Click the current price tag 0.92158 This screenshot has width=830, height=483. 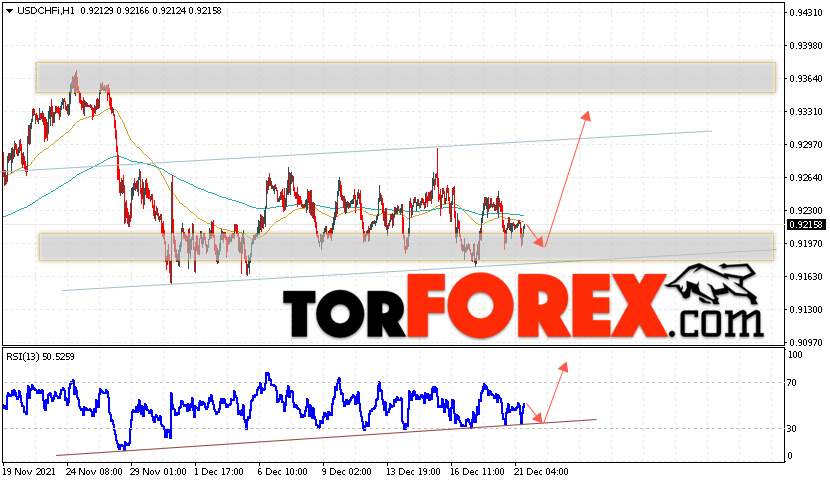tap(806, 225)
